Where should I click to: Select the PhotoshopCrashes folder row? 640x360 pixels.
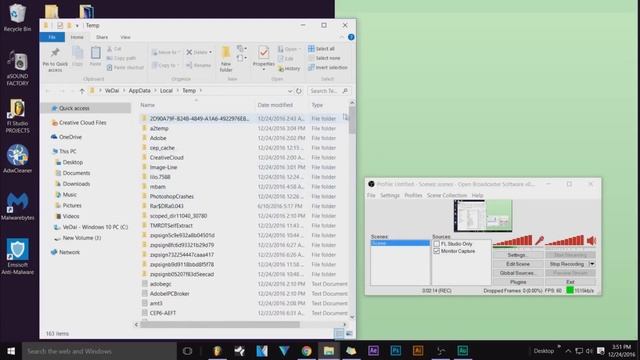(x=244, y=196)
